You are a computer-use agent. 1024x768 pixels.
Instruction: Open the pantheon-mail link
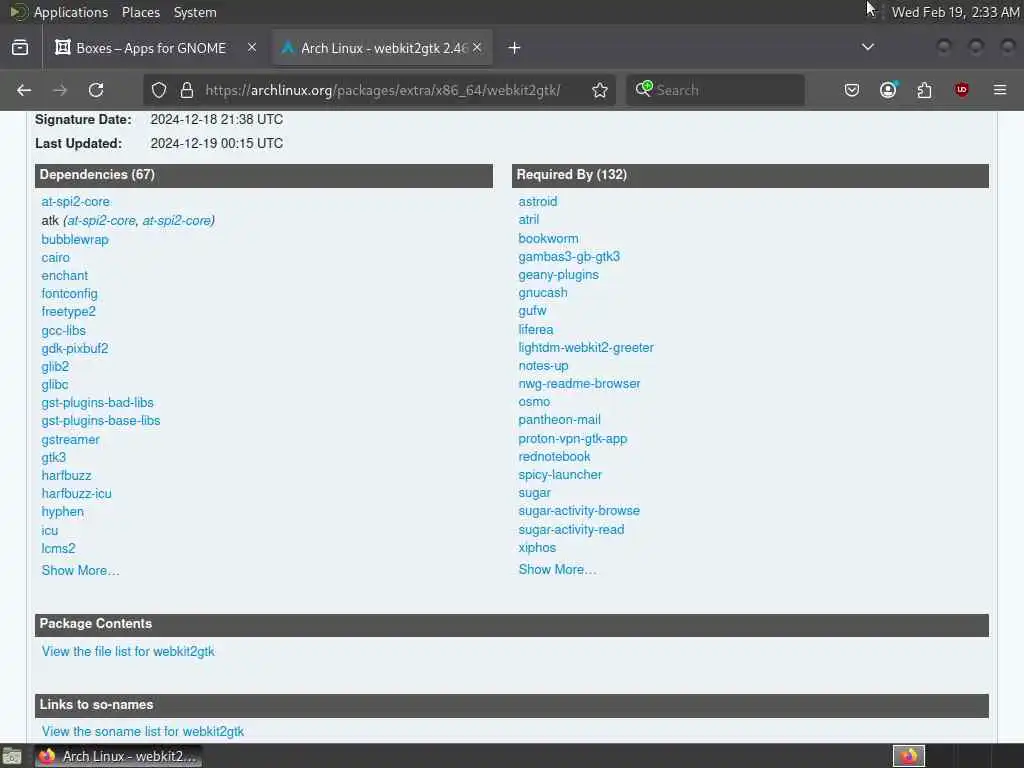click(x=559, y=419)
